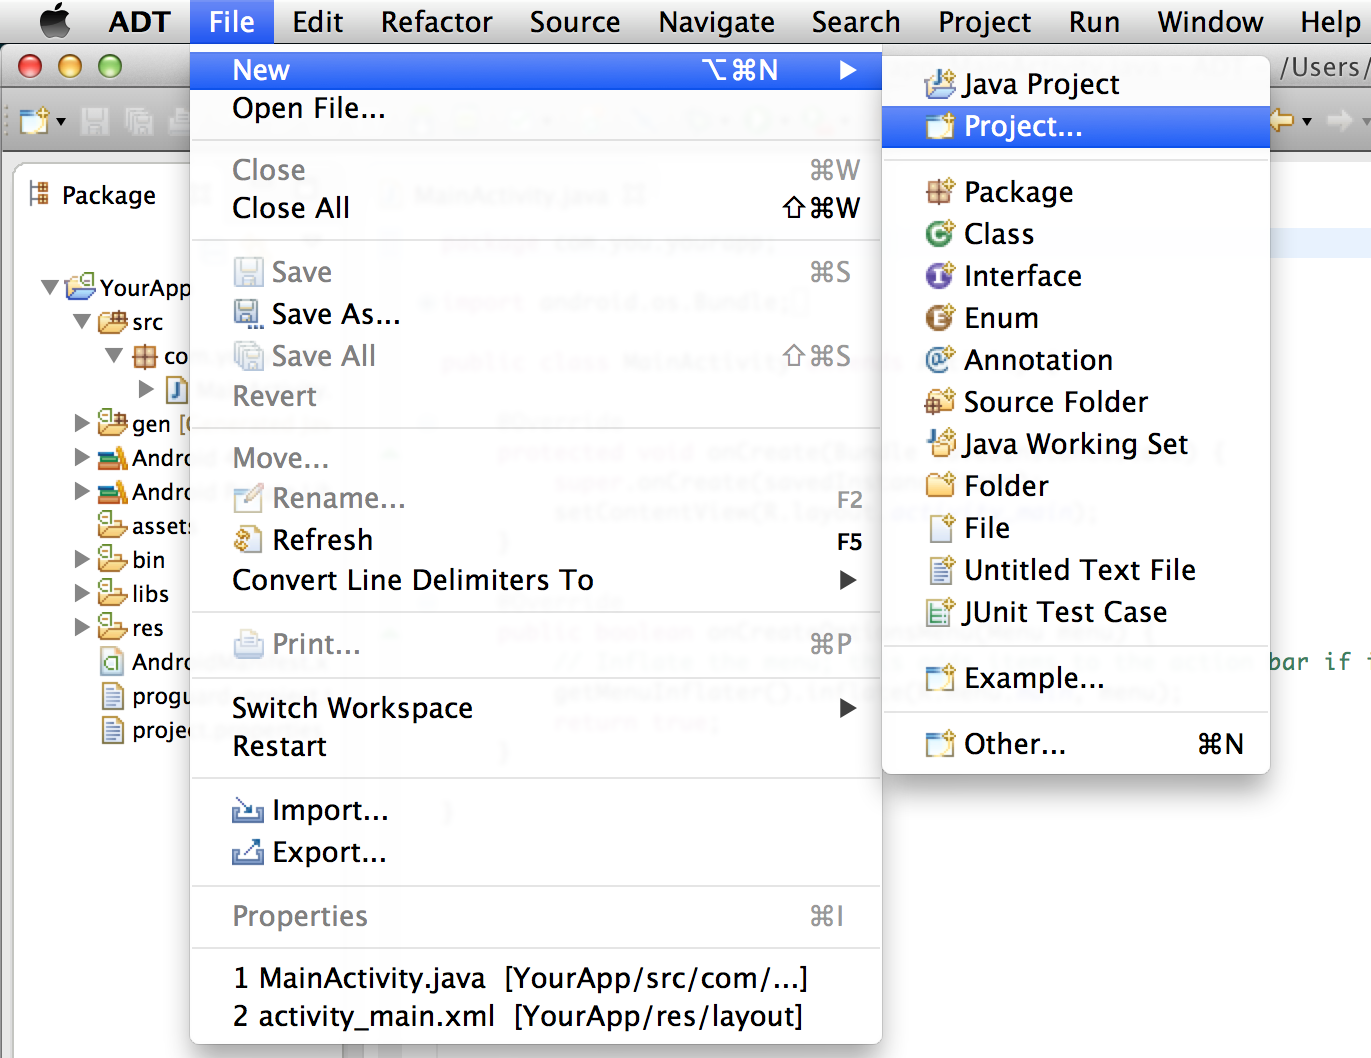Choose Save As... from File menu
1371x1058 pixels.
tap(536, 314)
